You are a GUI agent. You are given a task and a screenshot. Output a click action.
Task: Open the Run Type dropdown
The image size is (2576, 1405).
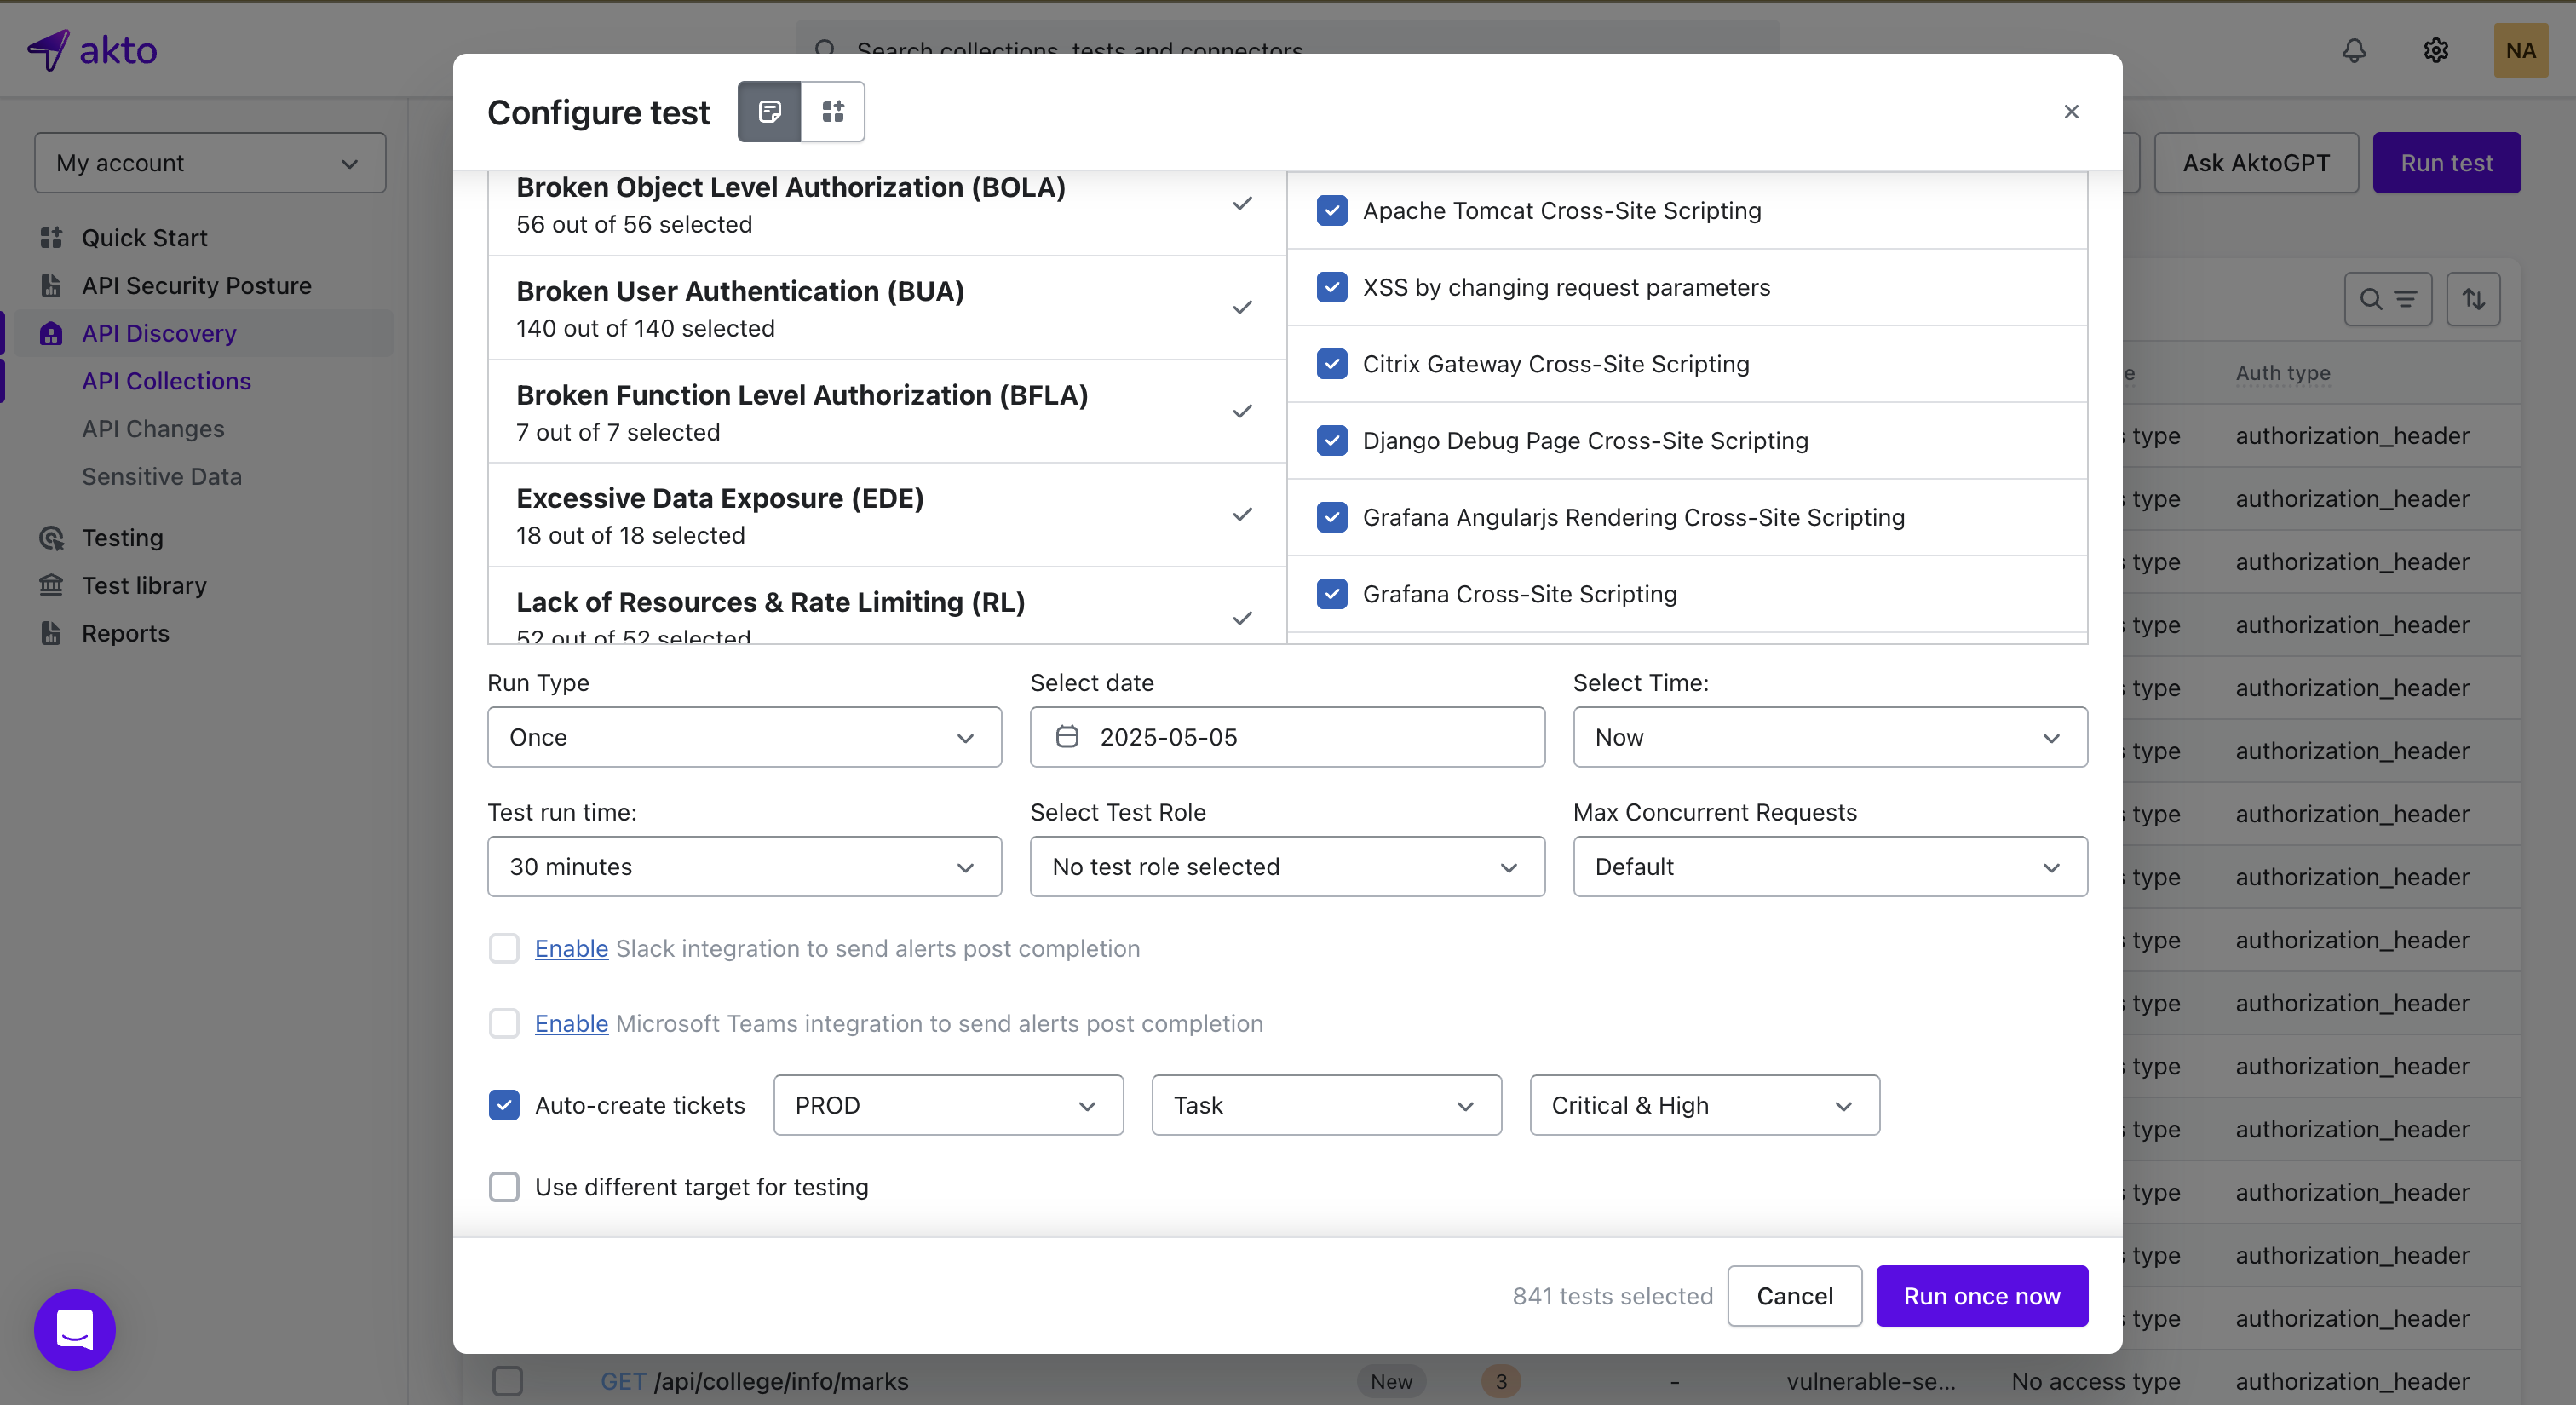point(744,737)
